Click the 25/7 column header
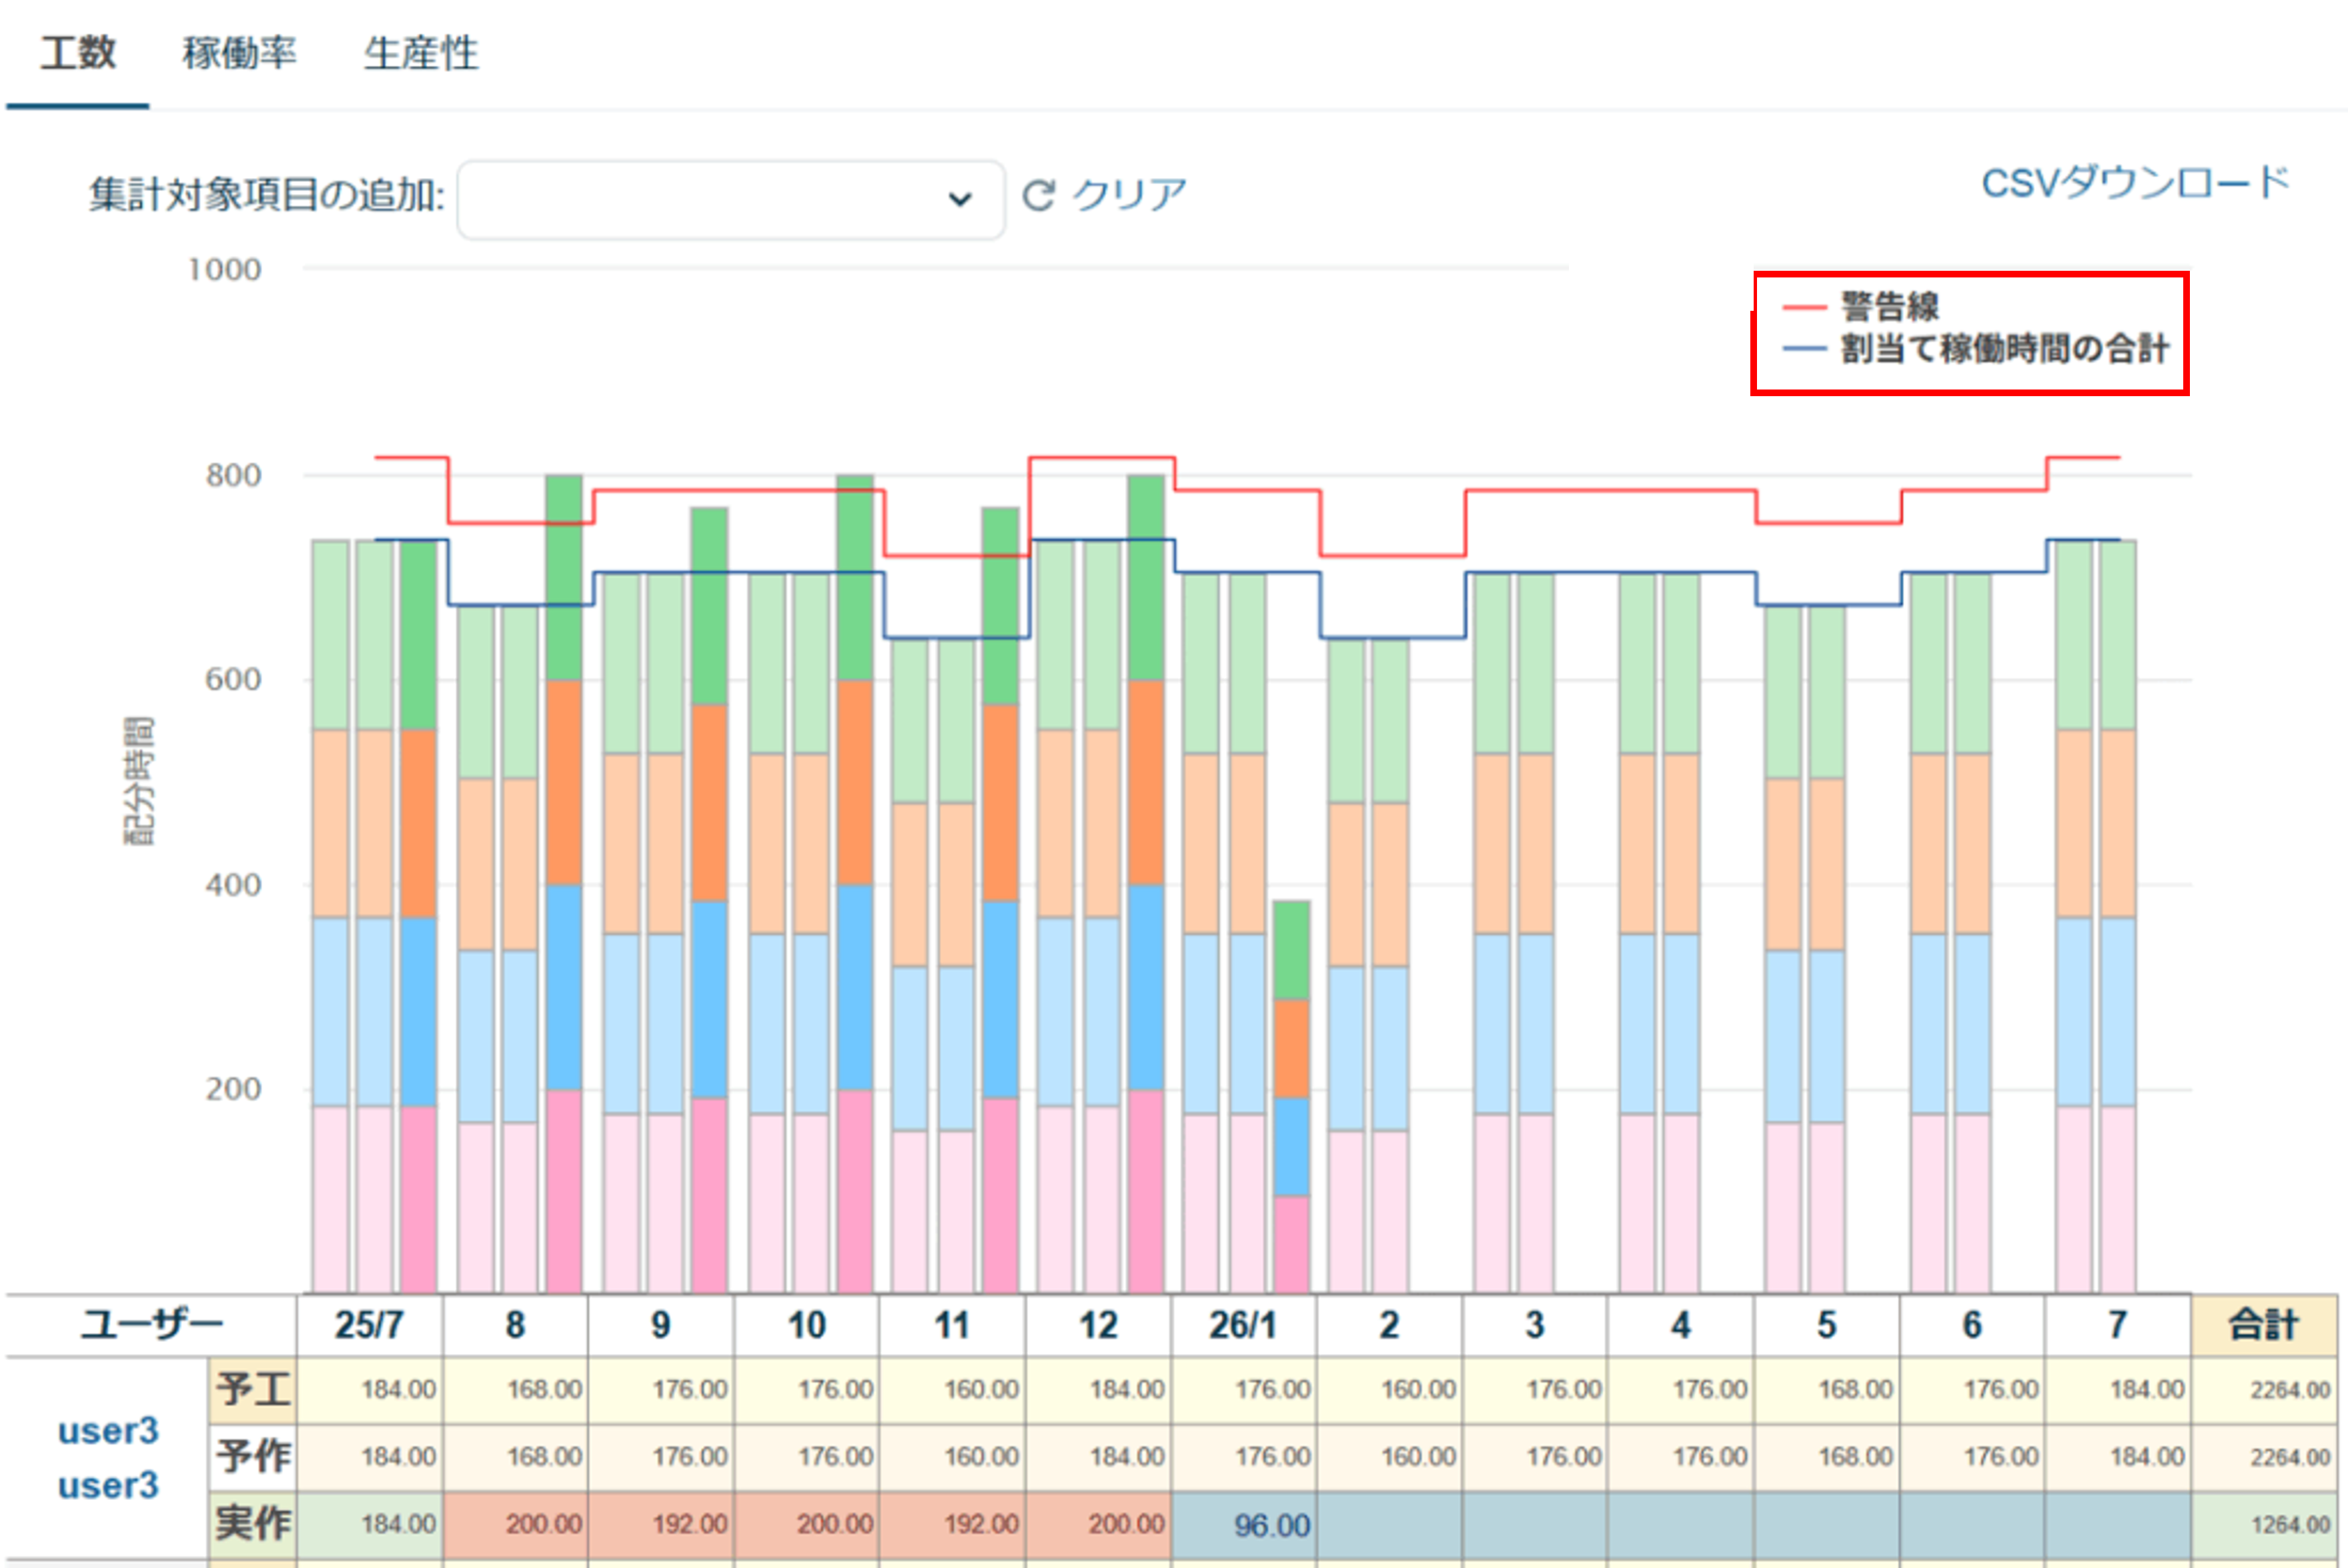2348x1568 pixels. (369, 1325)
